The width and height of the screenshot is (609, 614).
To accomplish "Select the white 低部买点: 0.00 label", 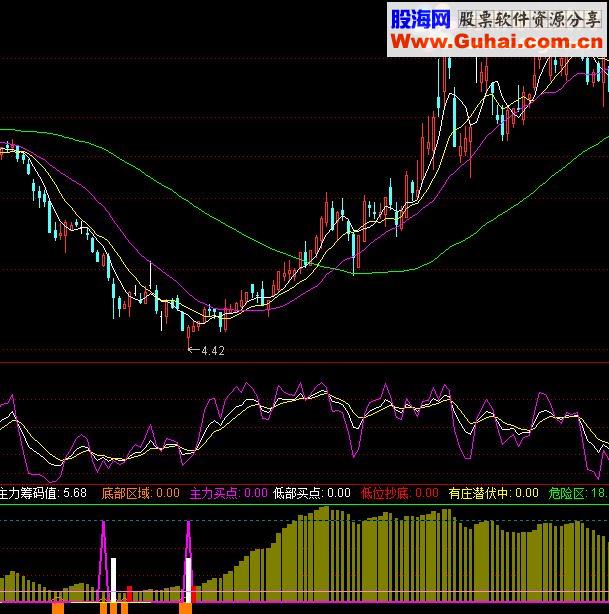I will pos(312,493).
